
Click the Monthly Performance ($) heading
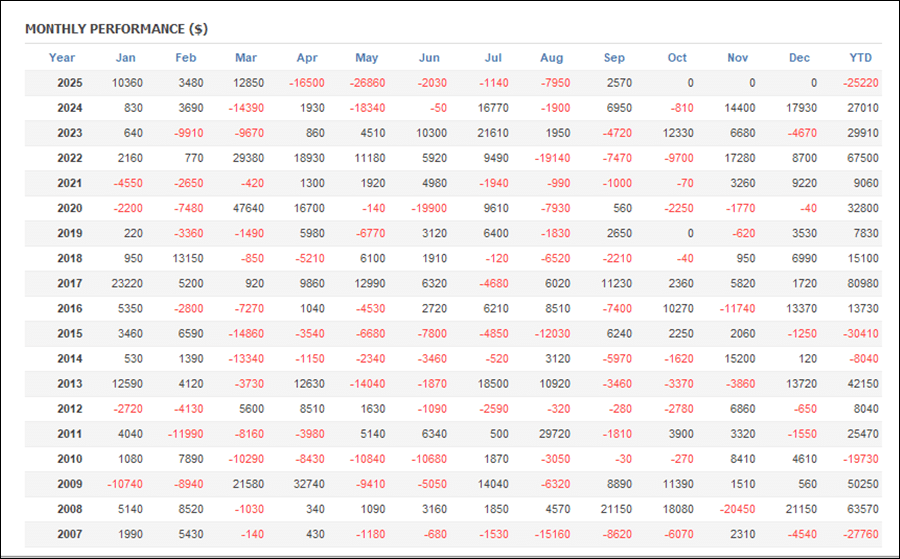pyautogui.click(x=117, y=29)
